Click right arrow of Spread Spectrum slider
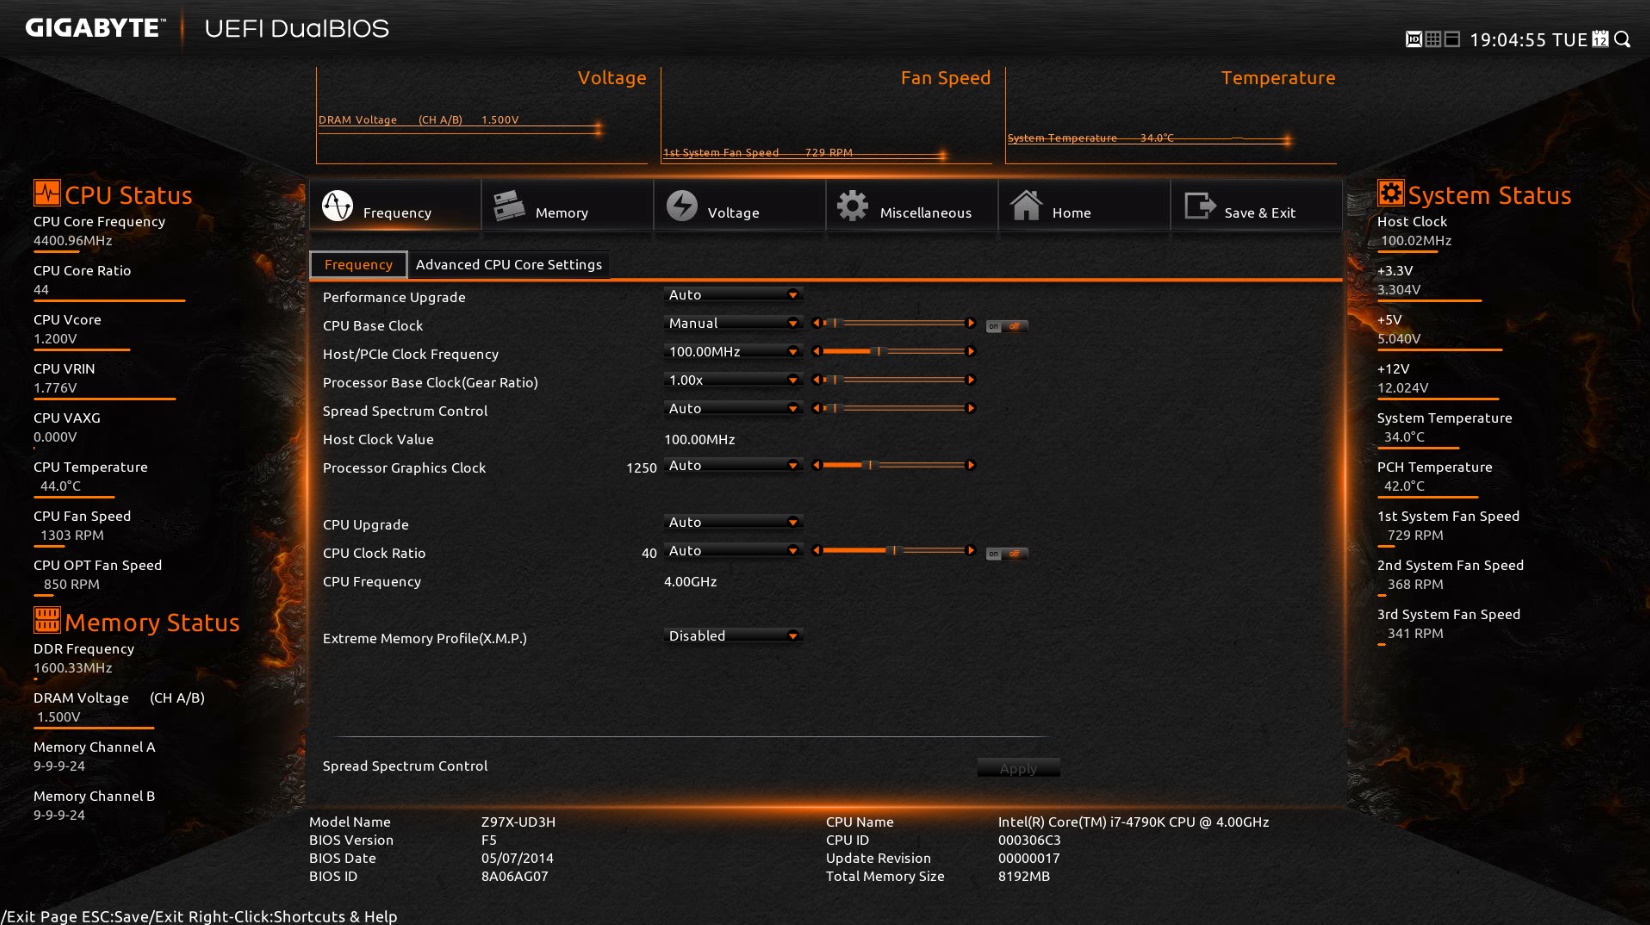 tap(970, 408)
